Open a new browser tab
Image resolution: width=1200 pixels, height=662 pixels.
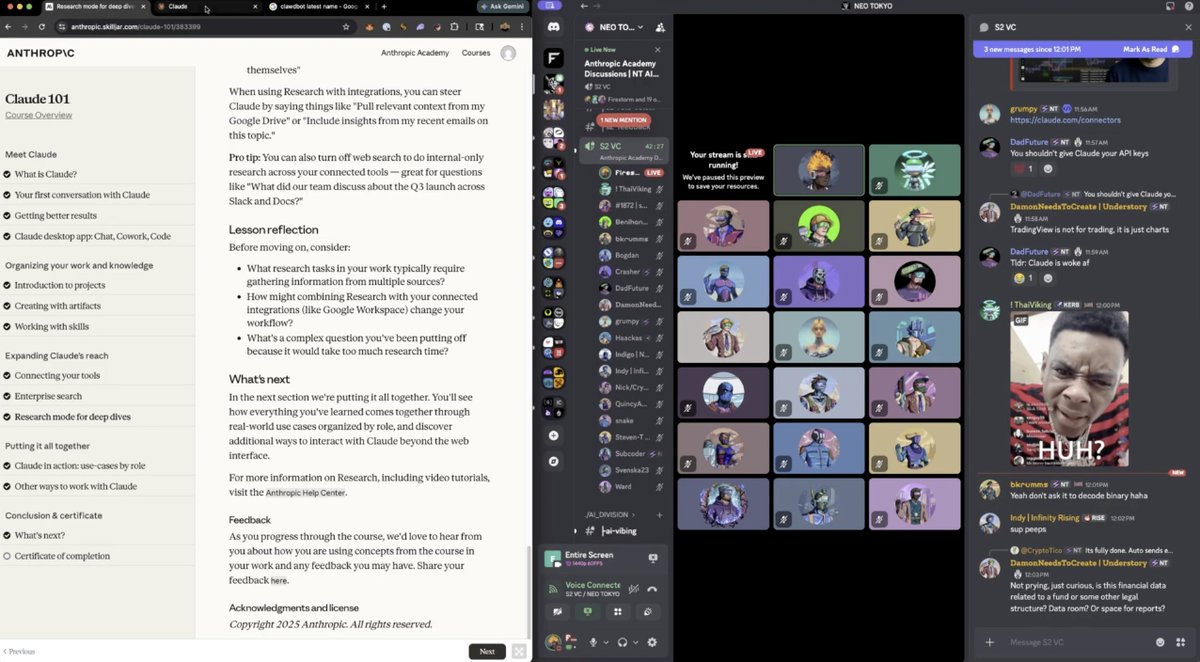[x=384, y=7]
